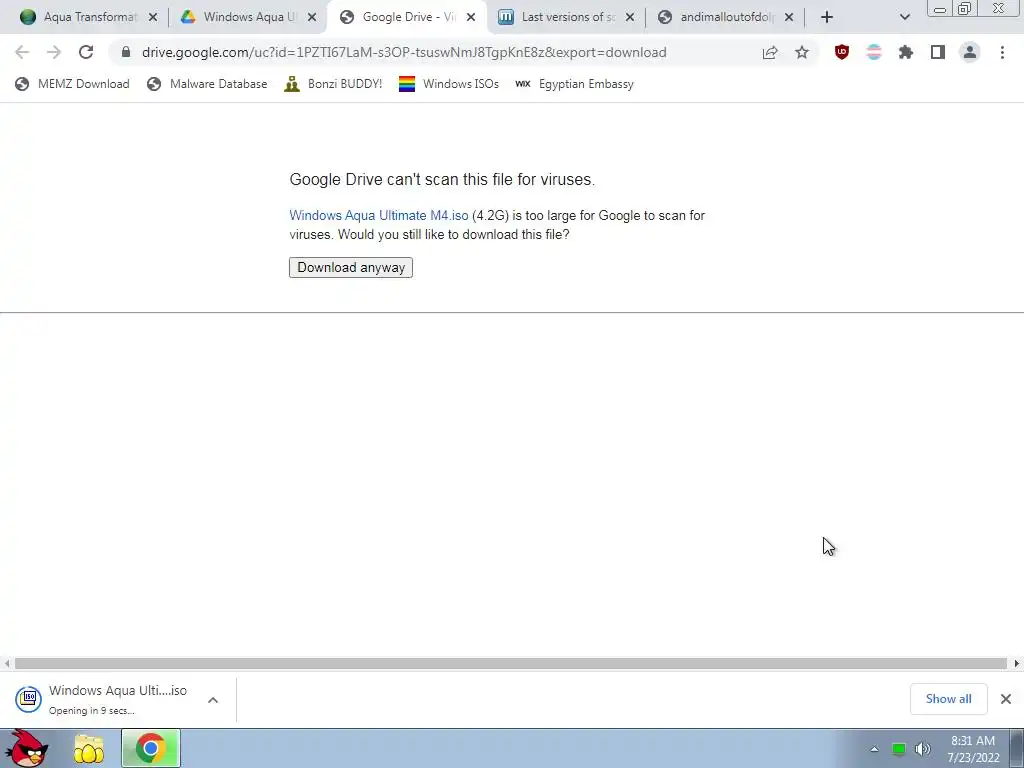This screenshot has width=1024, height=768.
Task: Click the Download anyway button
Action: click(x=351, y=267)
